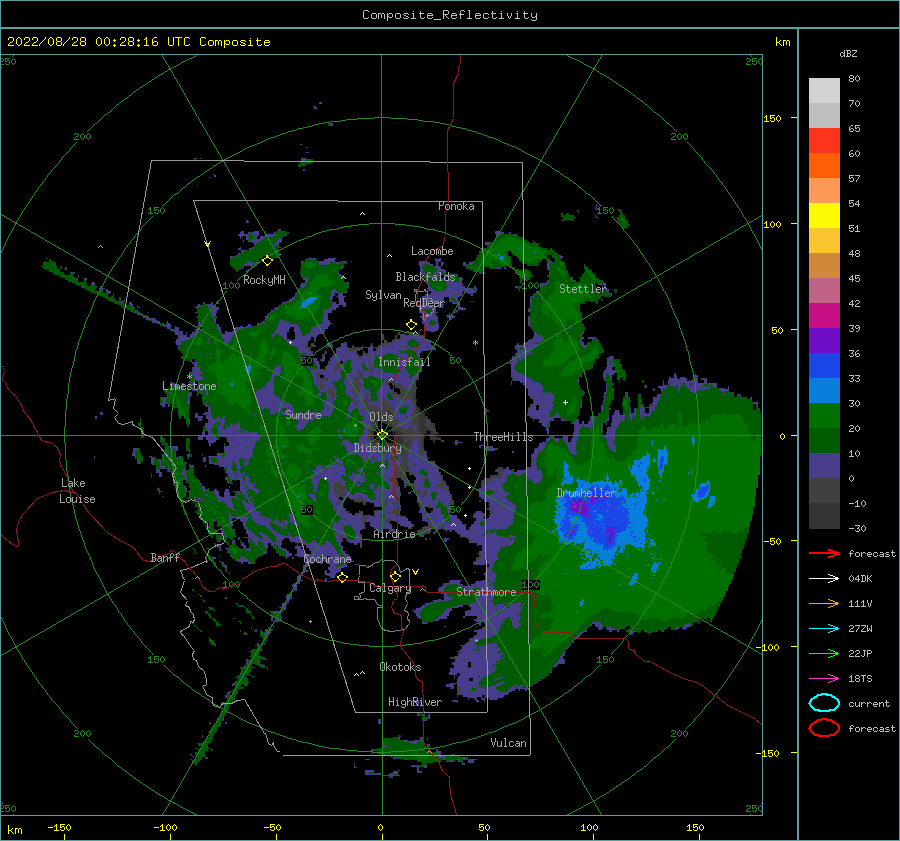The width and height of the screenshot is (900, 841).
Task: Click the yellow diamond marker beside RockyMH
Action: click(267, 261)
